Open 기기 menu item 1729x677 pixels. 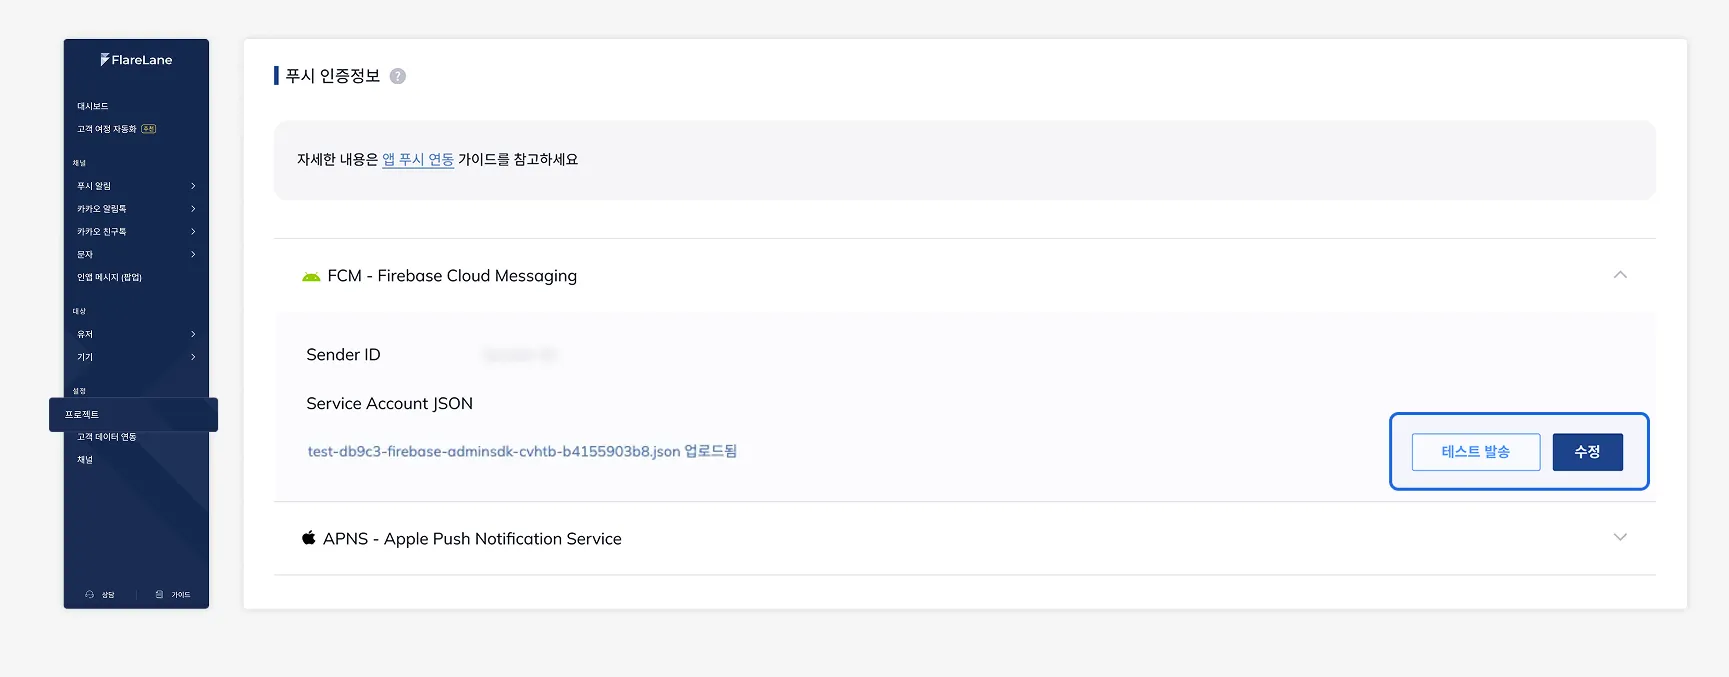(85, 357)
